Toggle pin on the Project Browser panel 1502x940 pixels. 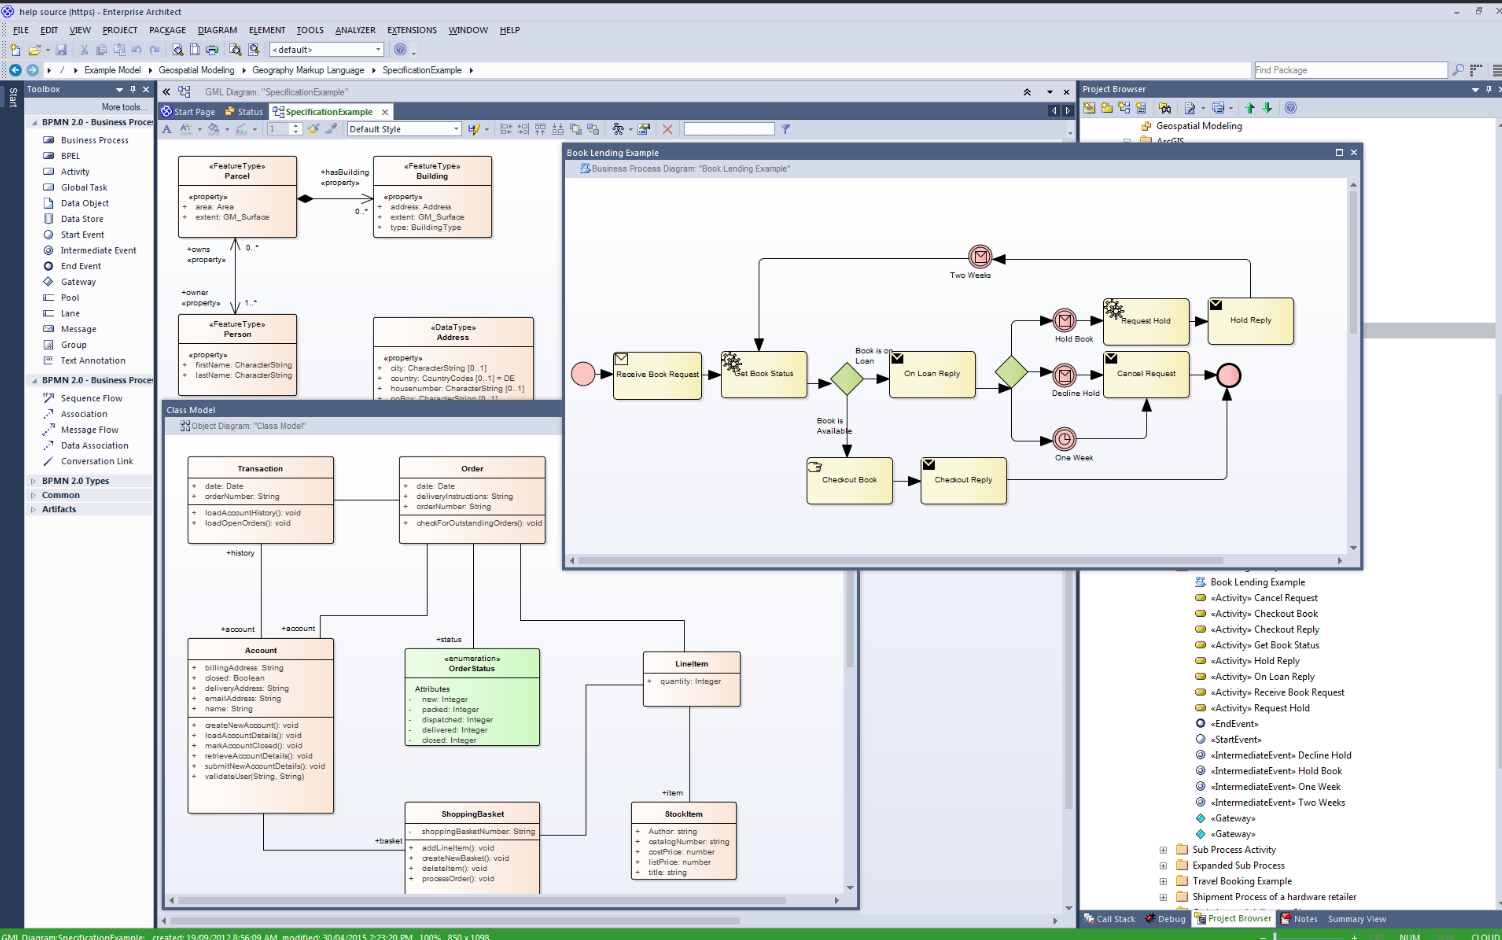point(1488,89)
